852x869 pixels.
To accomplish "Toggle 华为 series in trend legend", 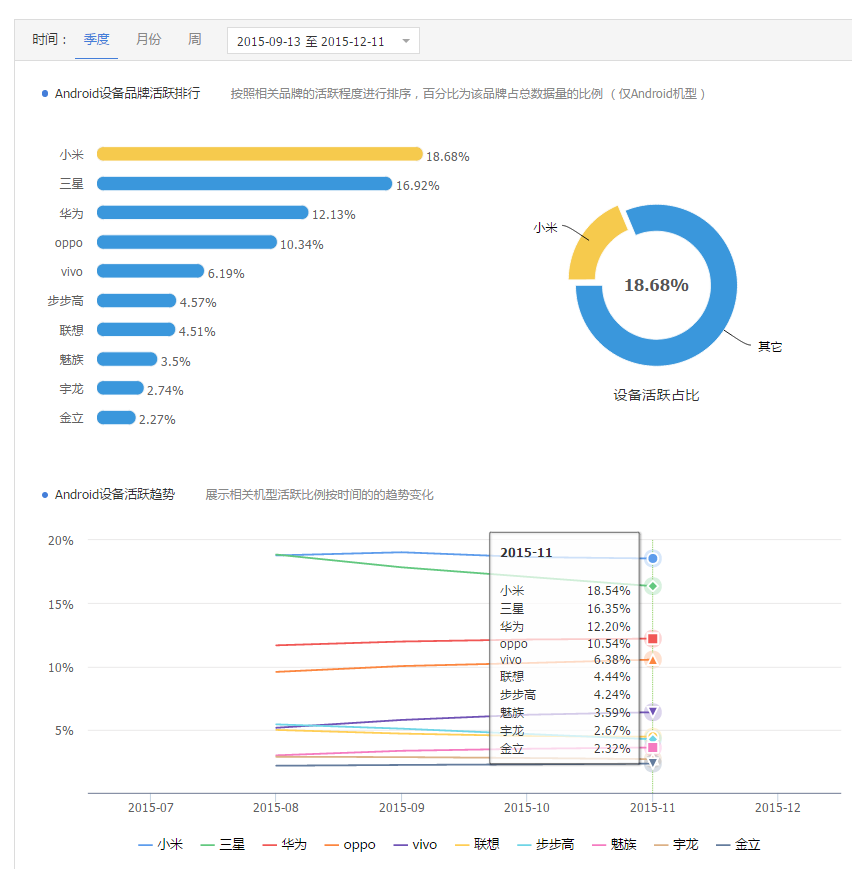I will coord(284,845).
